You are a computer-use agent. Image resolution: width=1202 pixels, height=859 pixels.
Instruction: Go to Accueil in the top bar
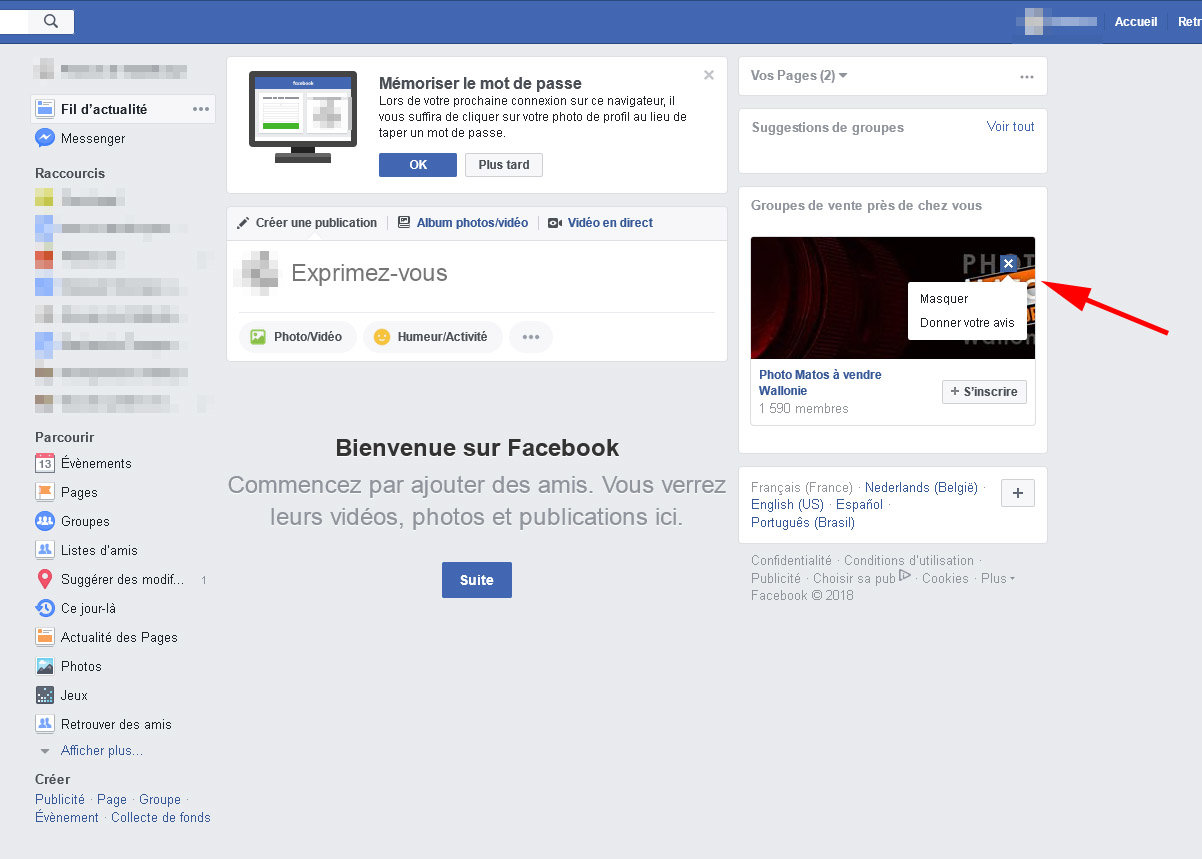[x=1136, y=21]
